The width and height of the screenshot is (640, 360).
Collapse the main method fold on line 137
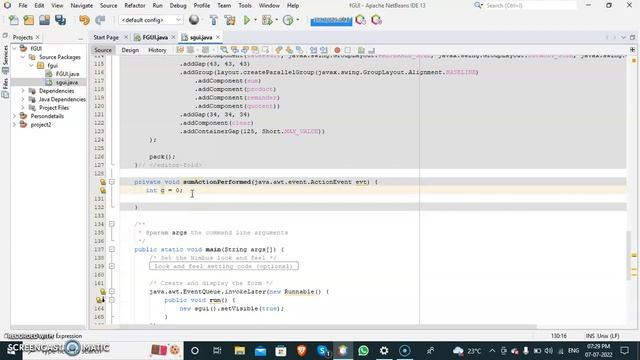(112, 249)
